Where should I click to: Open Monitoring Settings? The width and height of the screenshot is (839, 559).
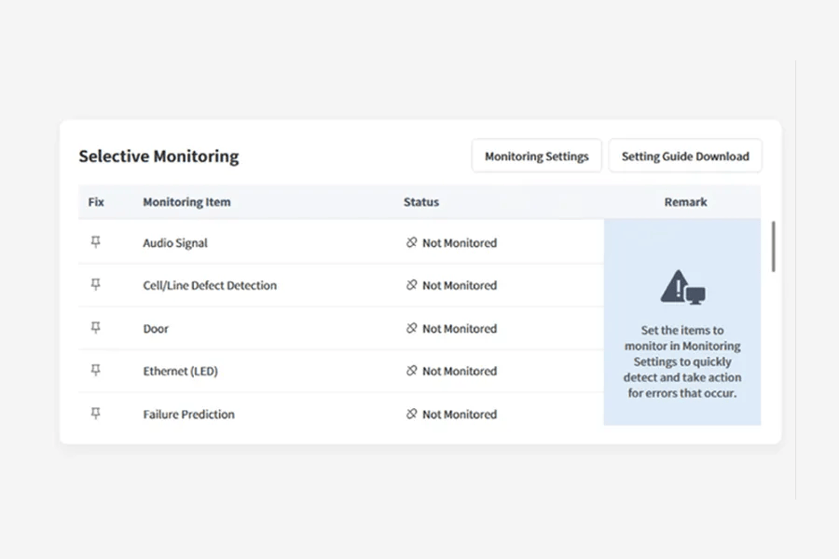tap(537, 156)
